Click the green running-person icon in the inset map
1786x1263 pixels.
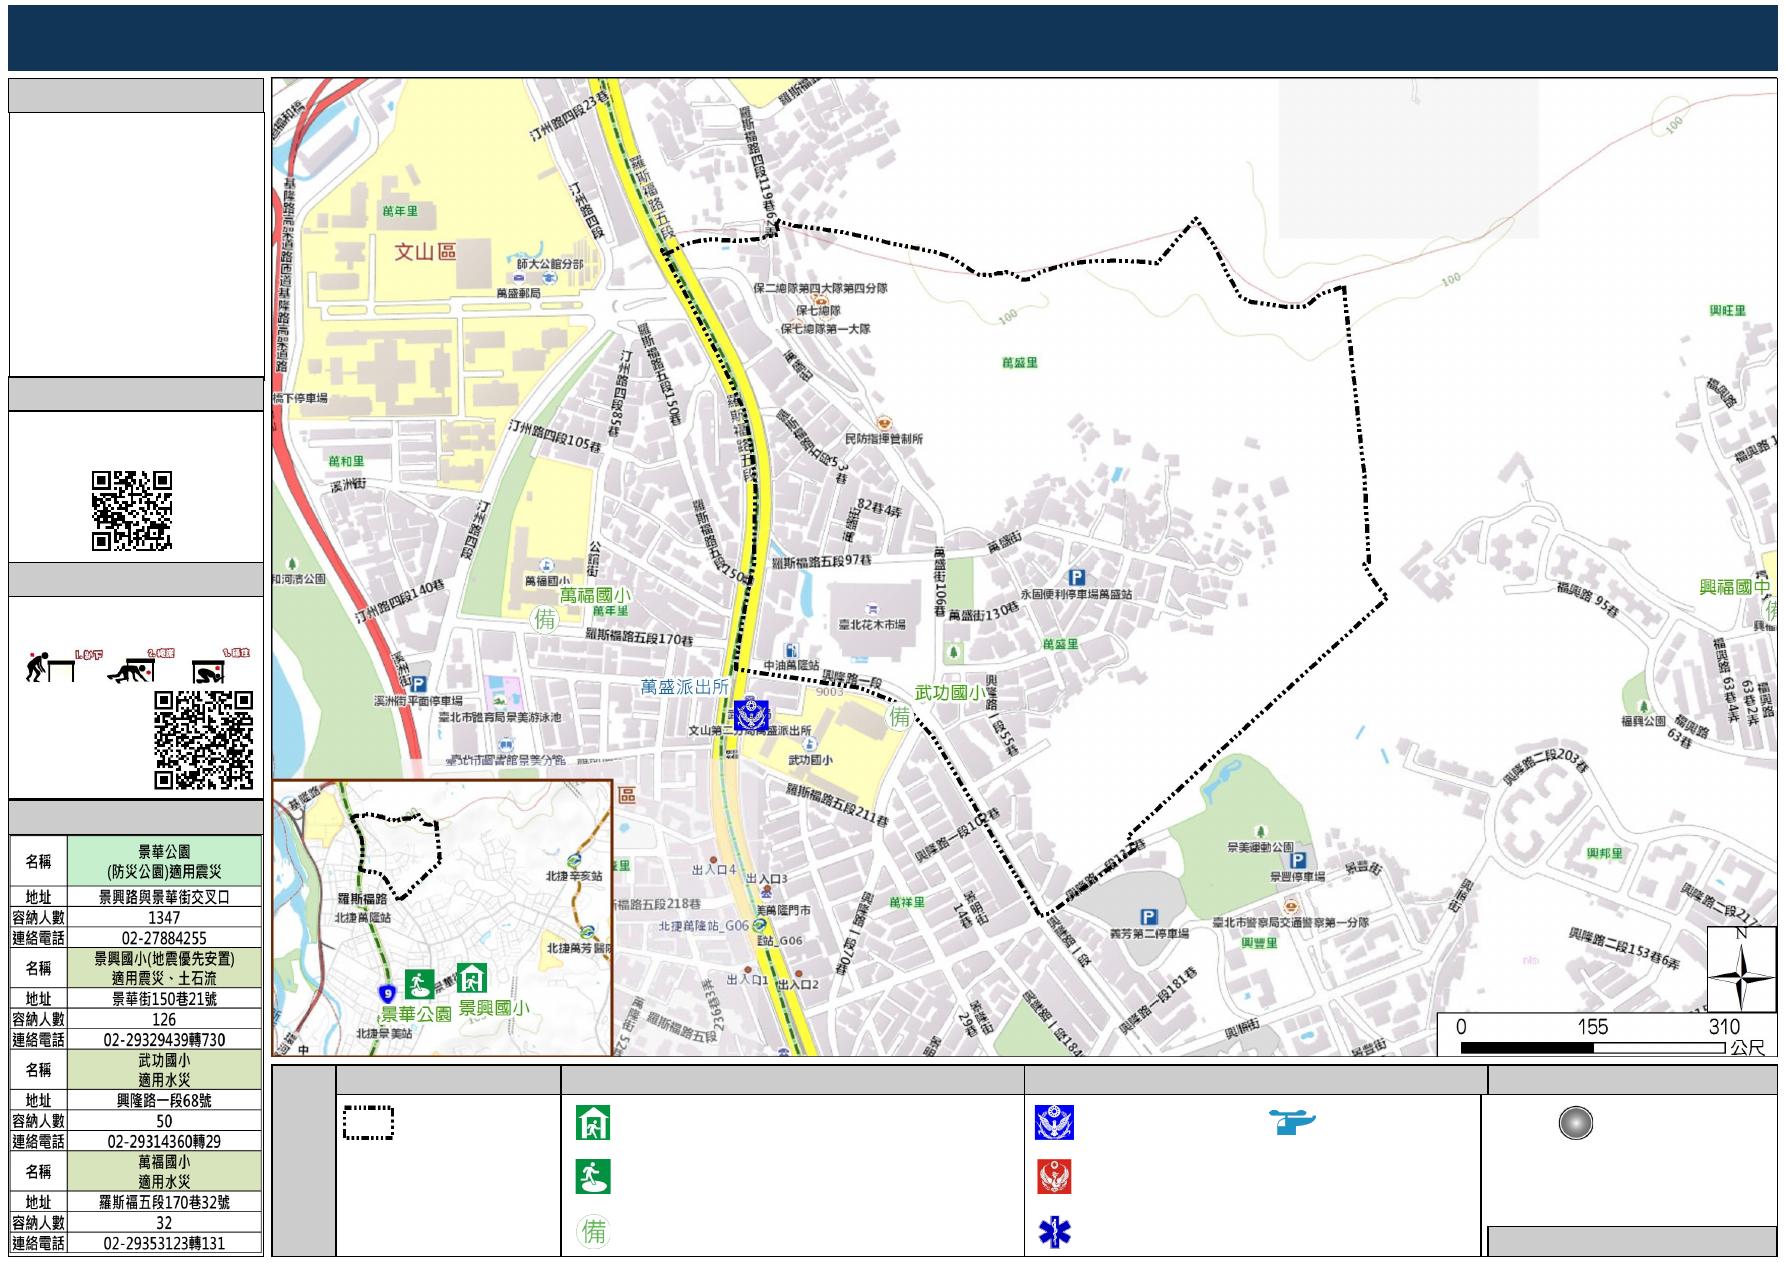coord(419,984)
